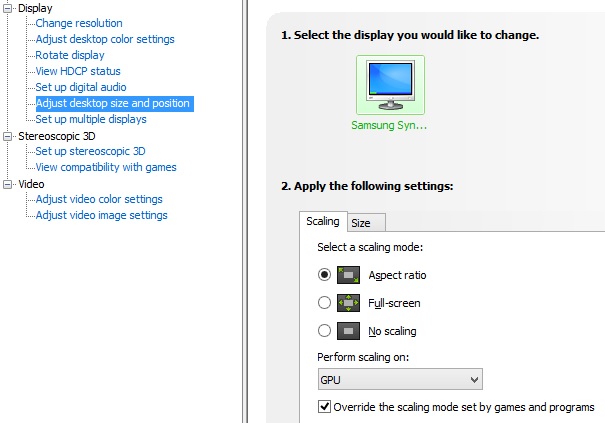The height and width of the screenshot is (423, 605).
Task: Click the Aspect ratio scaling mode icon
Action: coord(348,274)
